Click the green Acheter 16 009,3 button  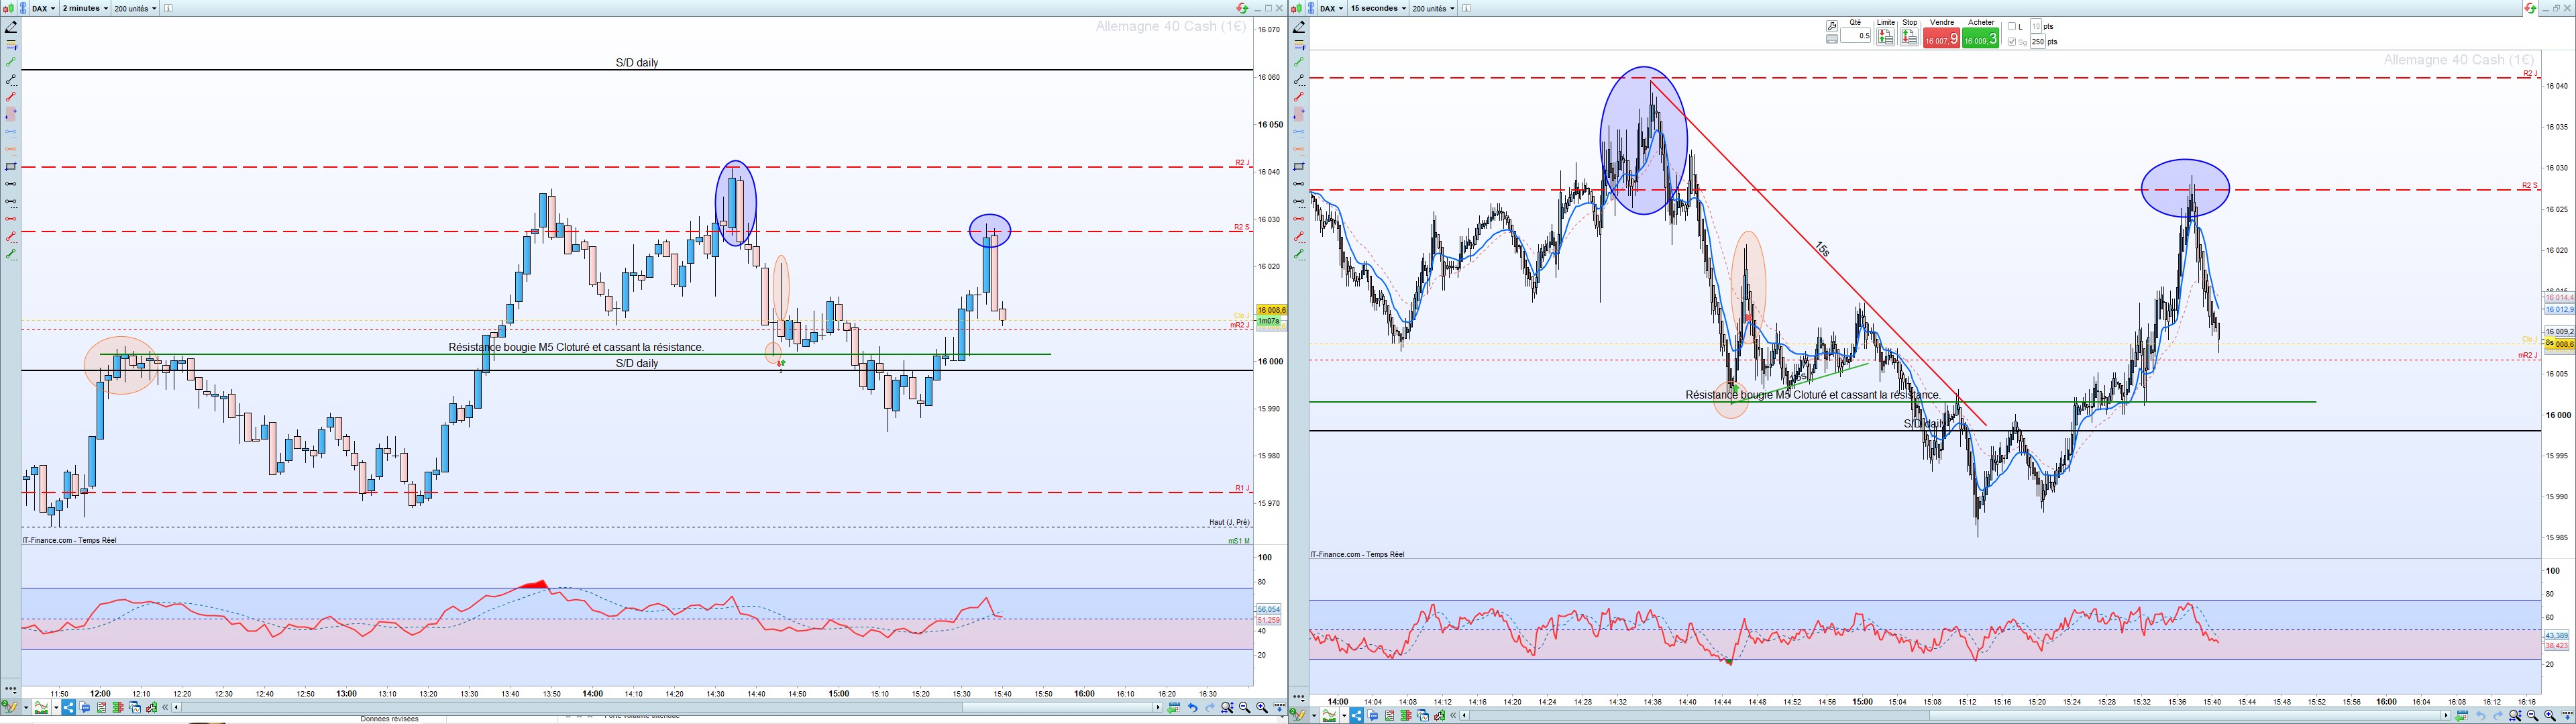click(x=1980, y=38)
